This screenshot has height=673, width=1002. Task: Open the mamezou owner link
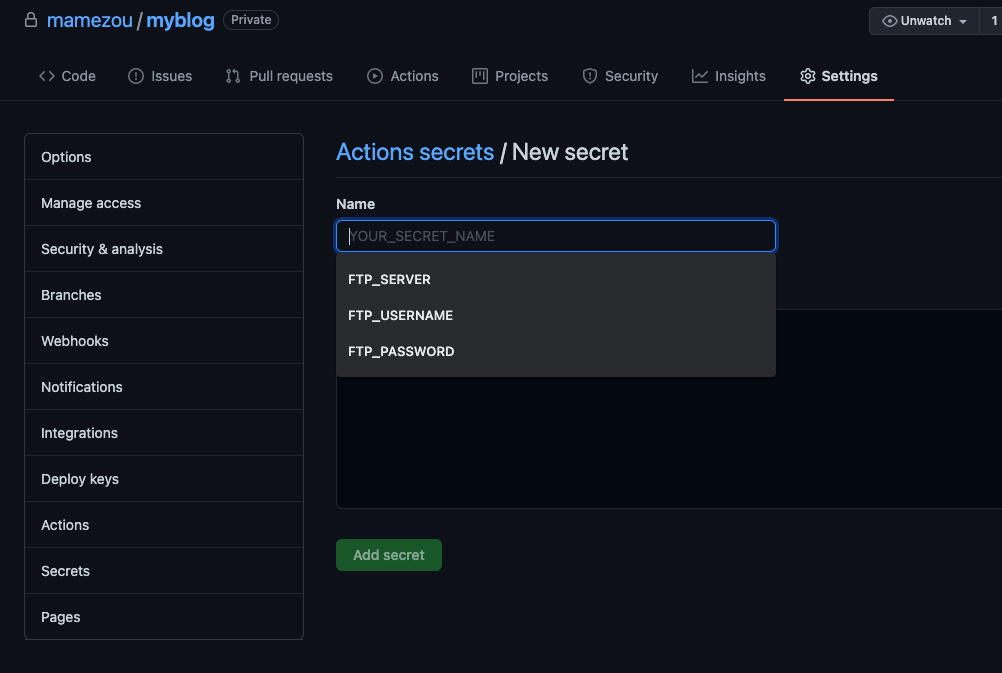click(x=89, y=20)
